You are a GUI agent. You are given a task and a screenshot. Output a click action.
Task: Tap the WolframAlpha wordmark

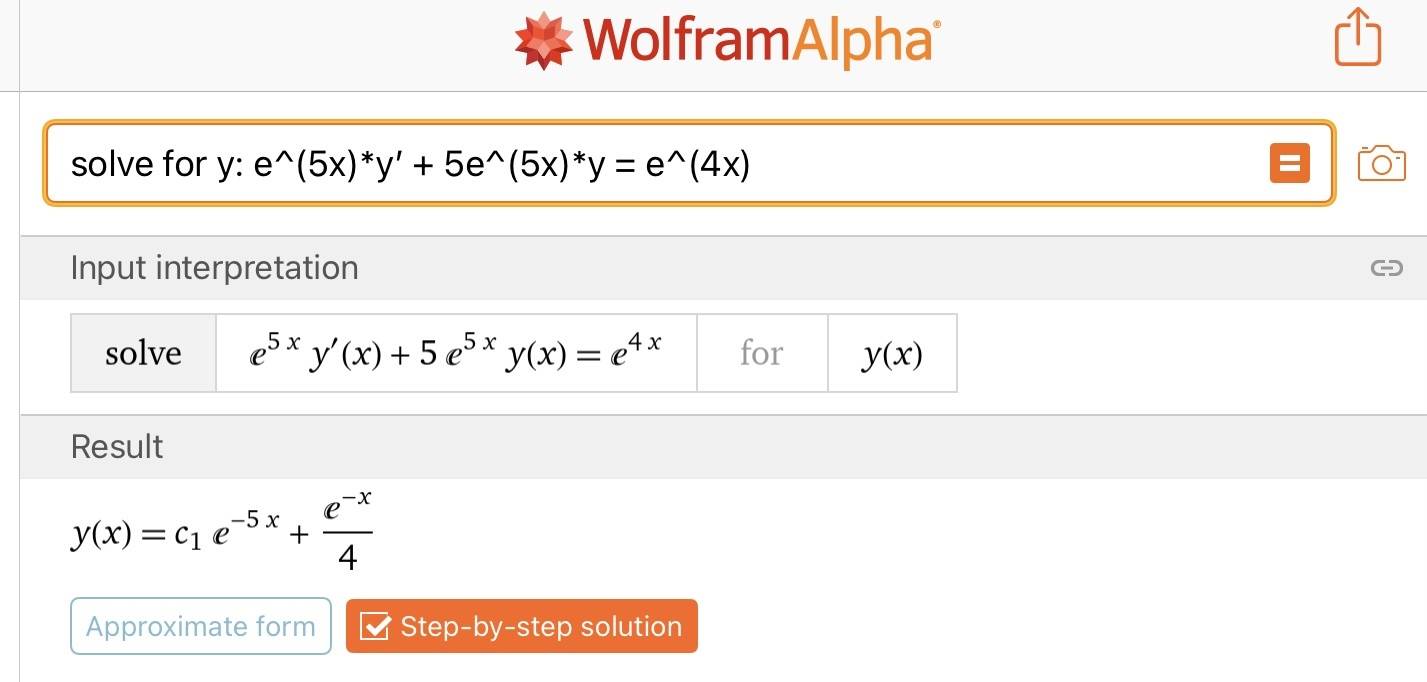[761, 41]
